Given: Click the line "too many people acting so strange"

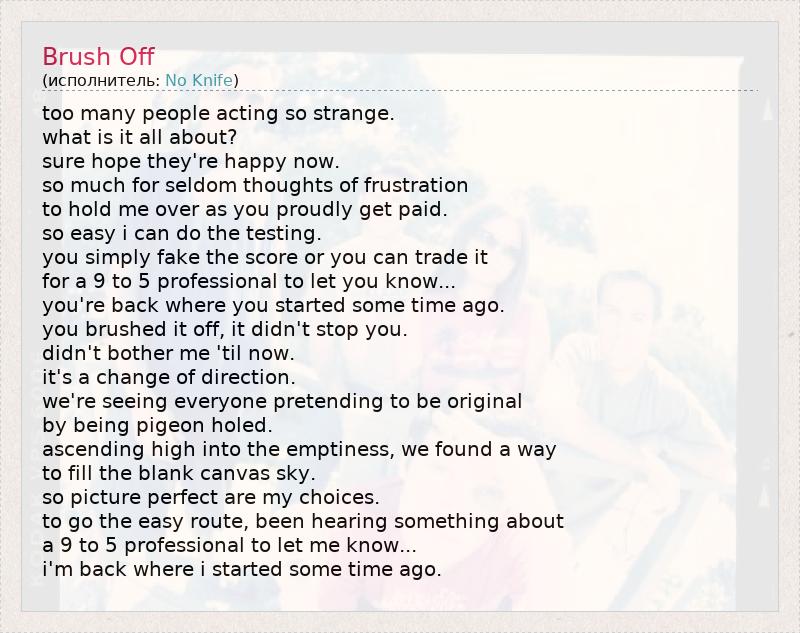Looking at the screenshot, I should [218, 113].
